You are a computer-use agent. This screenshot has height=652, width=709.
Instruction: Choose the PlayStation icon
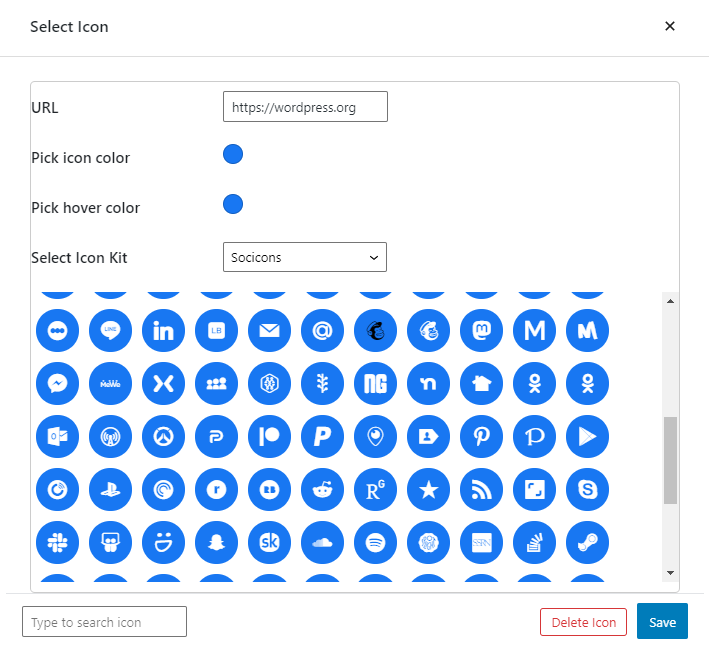tap(110, 489)
